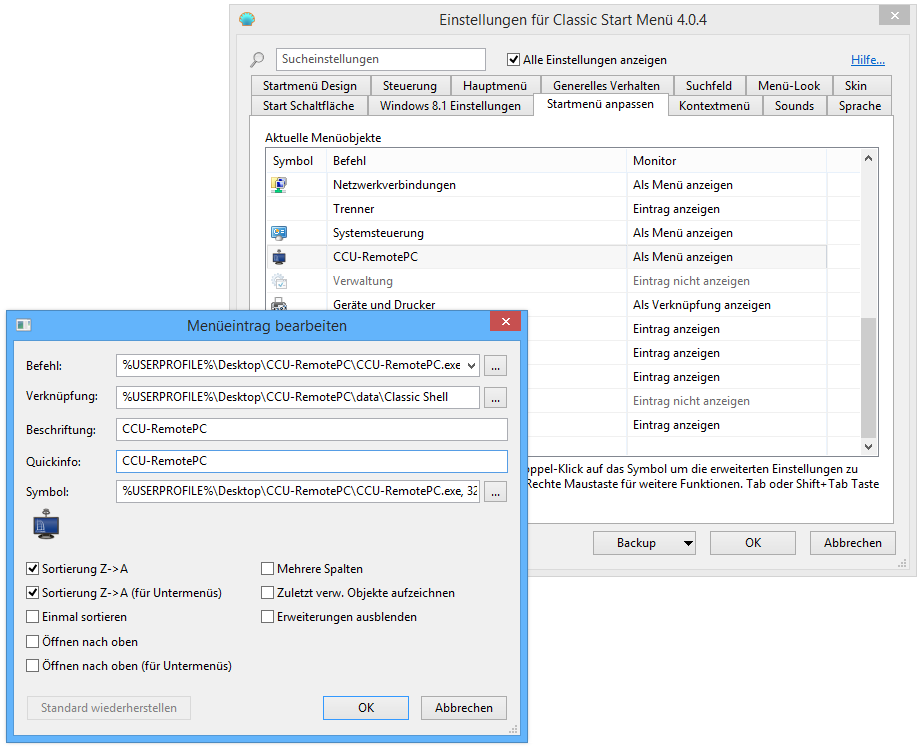923x749 pixels.
Task: Switch to Steuerung tab
Action: pyautogui.click(x=410, y=86)
